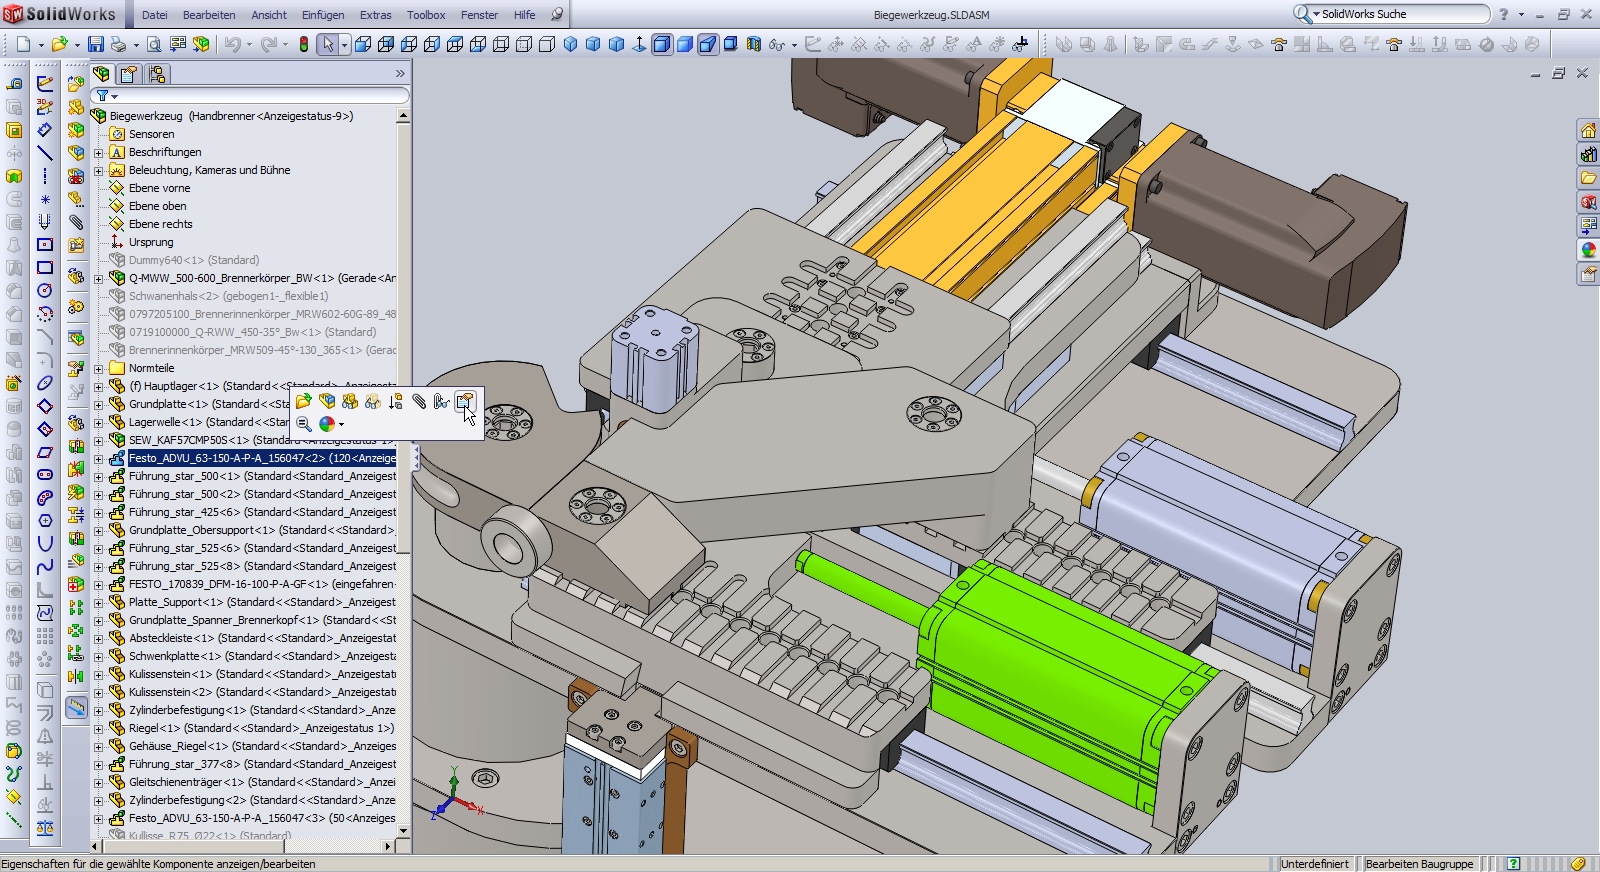Click the Rebuild traffic light icon
The height and width of the screenshot is (872, 1600).
[x=304, y=44]
